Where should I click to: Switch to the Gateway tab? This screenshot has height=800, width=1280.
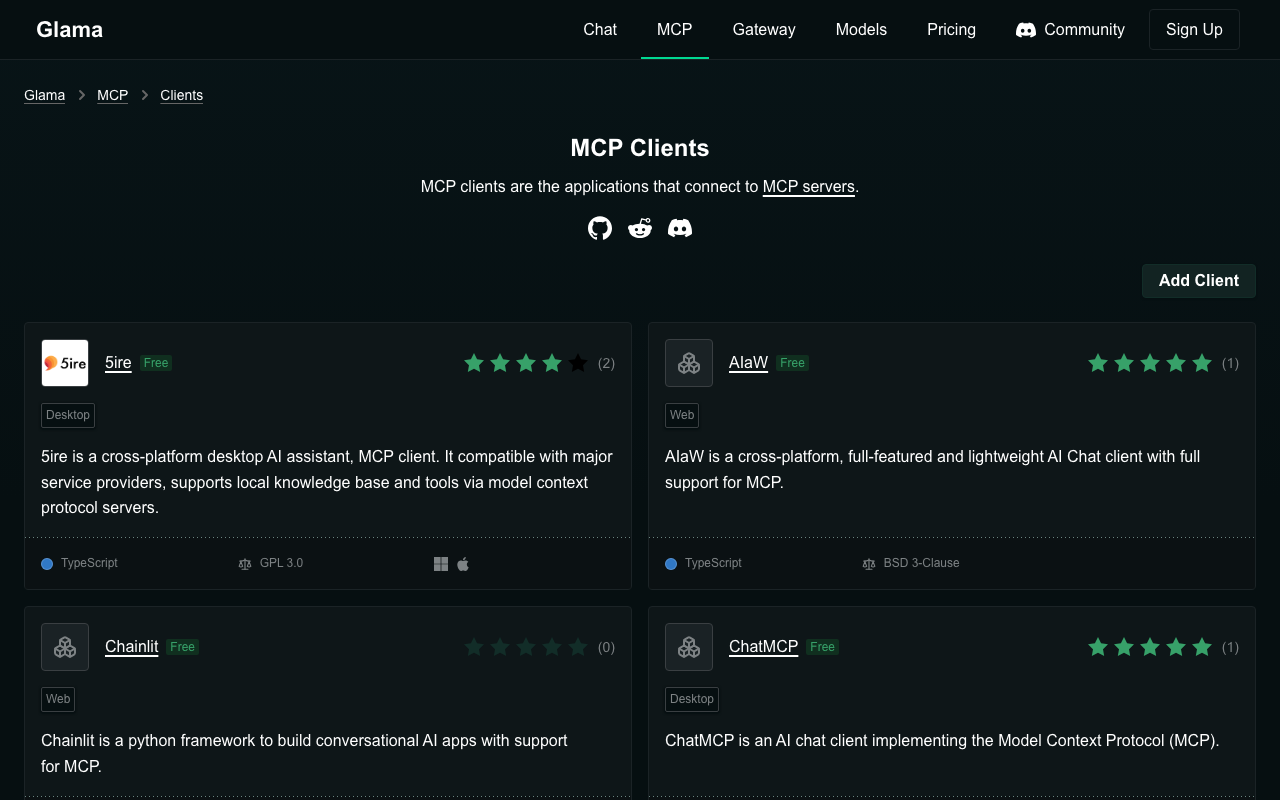(764, 30)
